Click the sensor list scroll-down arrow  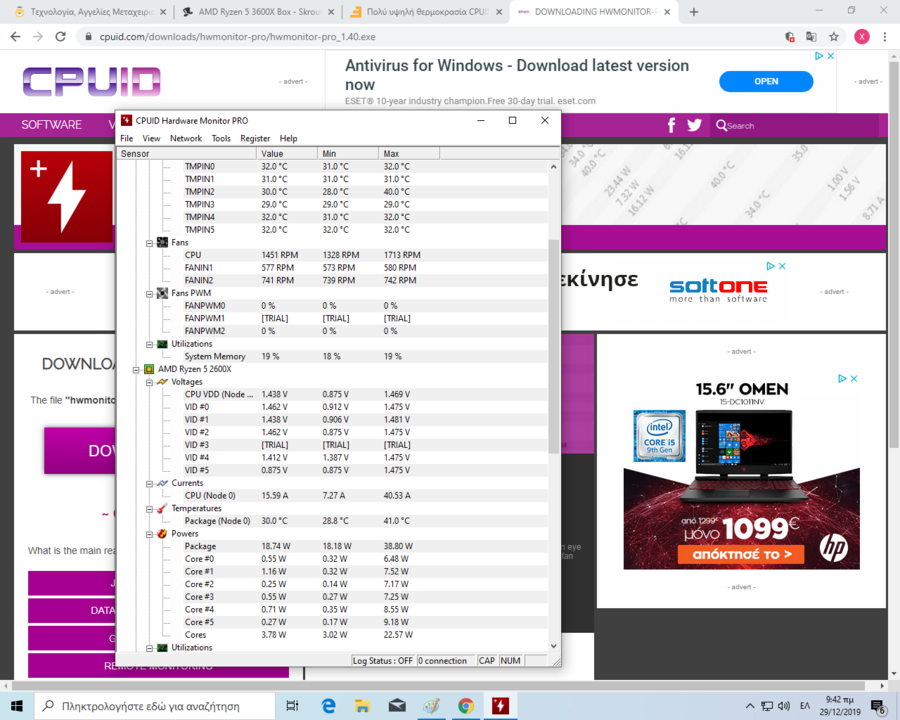[553, 646]
